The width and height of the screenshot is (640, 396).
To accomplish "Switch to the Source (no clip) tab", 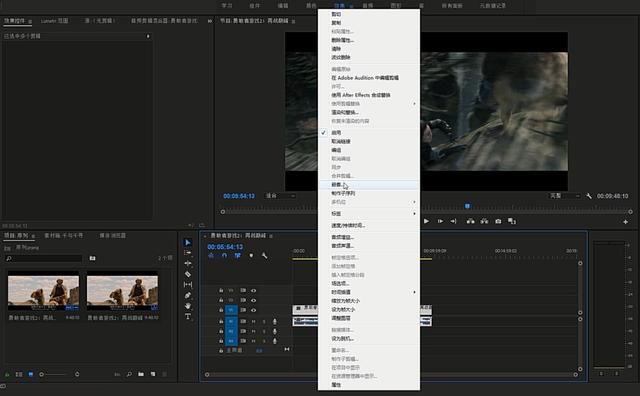I will [100, 21].
